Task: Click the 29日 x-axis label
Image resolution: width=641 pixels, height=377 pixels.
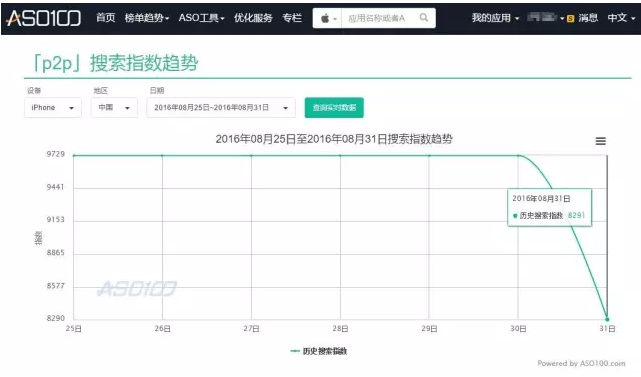Action: pyautogui.click(x=429, y=329)
